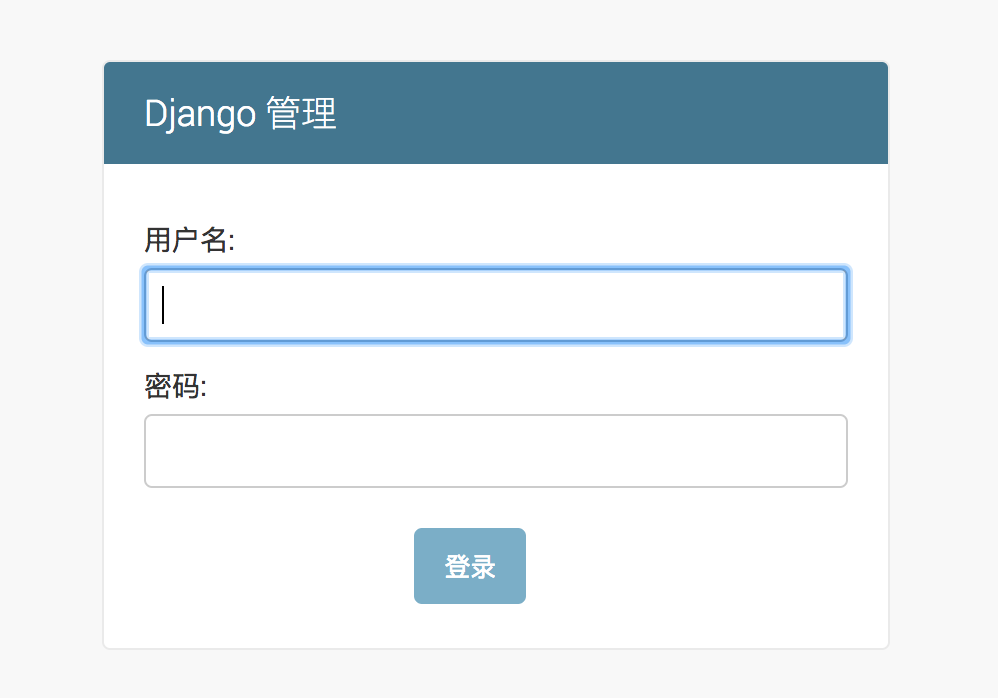Click the blinking text cursor in username box
Image resolution: width=998 pixels, height=698 pixels.
click(x=163, y=305)
